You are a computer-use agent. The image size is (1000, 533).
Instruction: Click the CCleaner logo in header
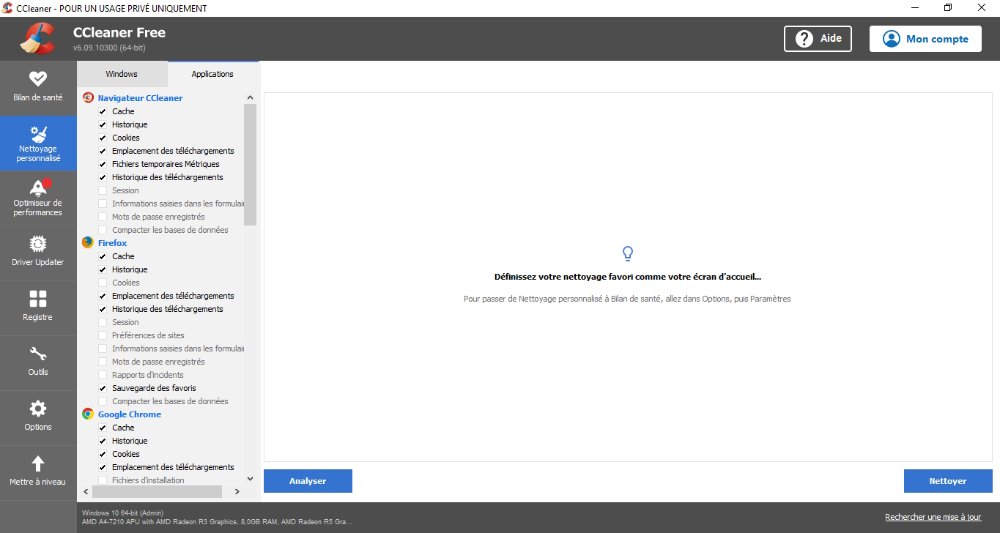(38, 39)
